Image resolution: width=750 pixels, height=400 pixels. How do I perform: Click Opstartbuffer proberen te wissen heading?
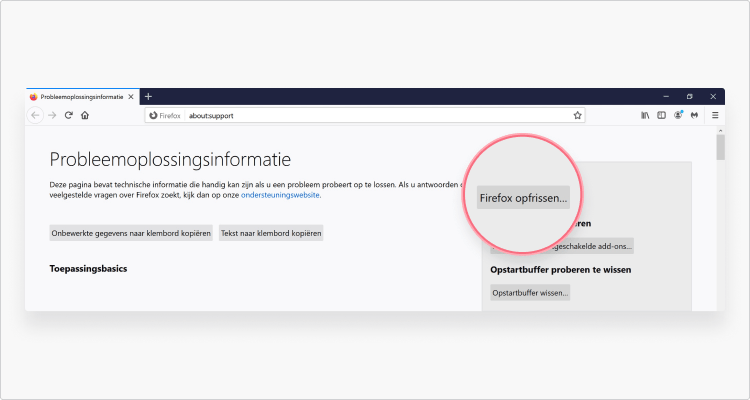pos(561,270)
